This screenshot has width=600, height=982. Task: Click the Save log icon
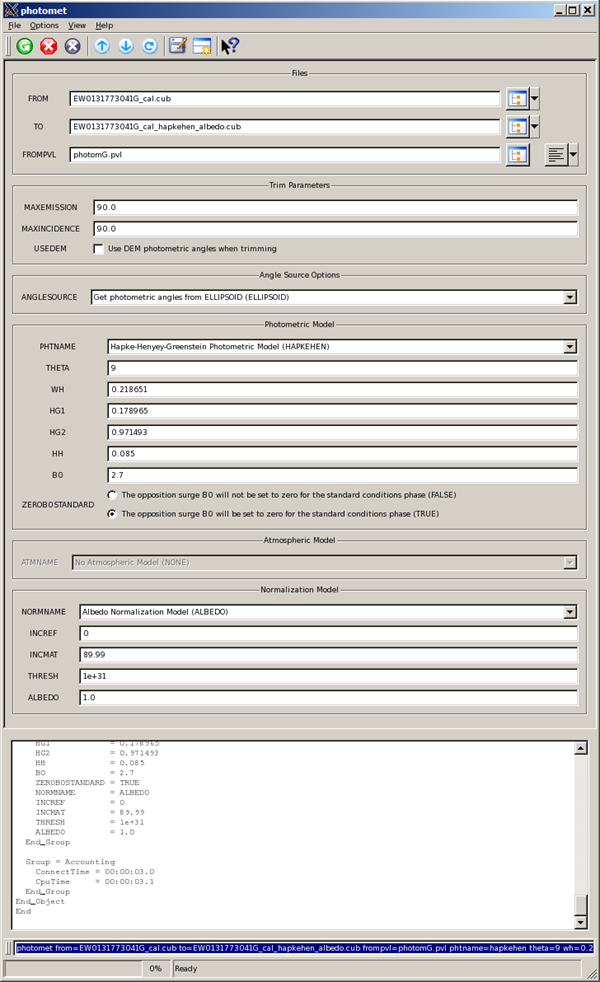pos(178,46)
